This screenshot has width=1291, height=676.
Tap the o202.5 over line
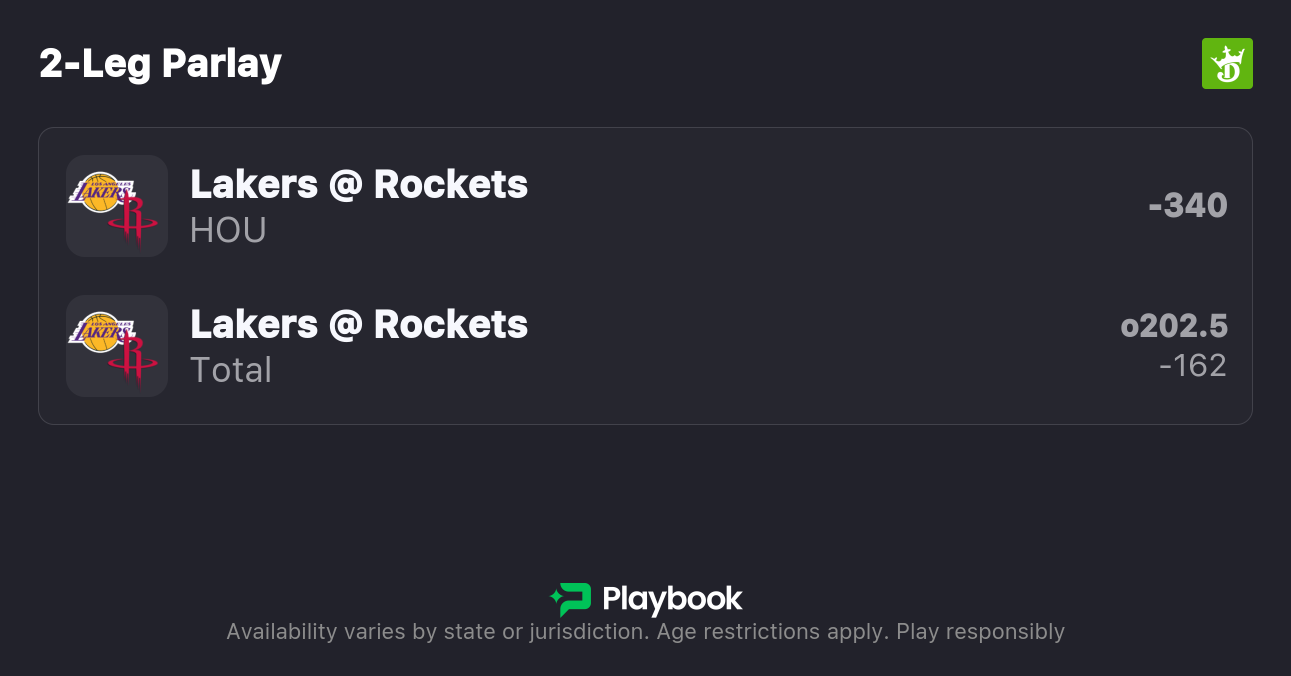coord(1174,326)
